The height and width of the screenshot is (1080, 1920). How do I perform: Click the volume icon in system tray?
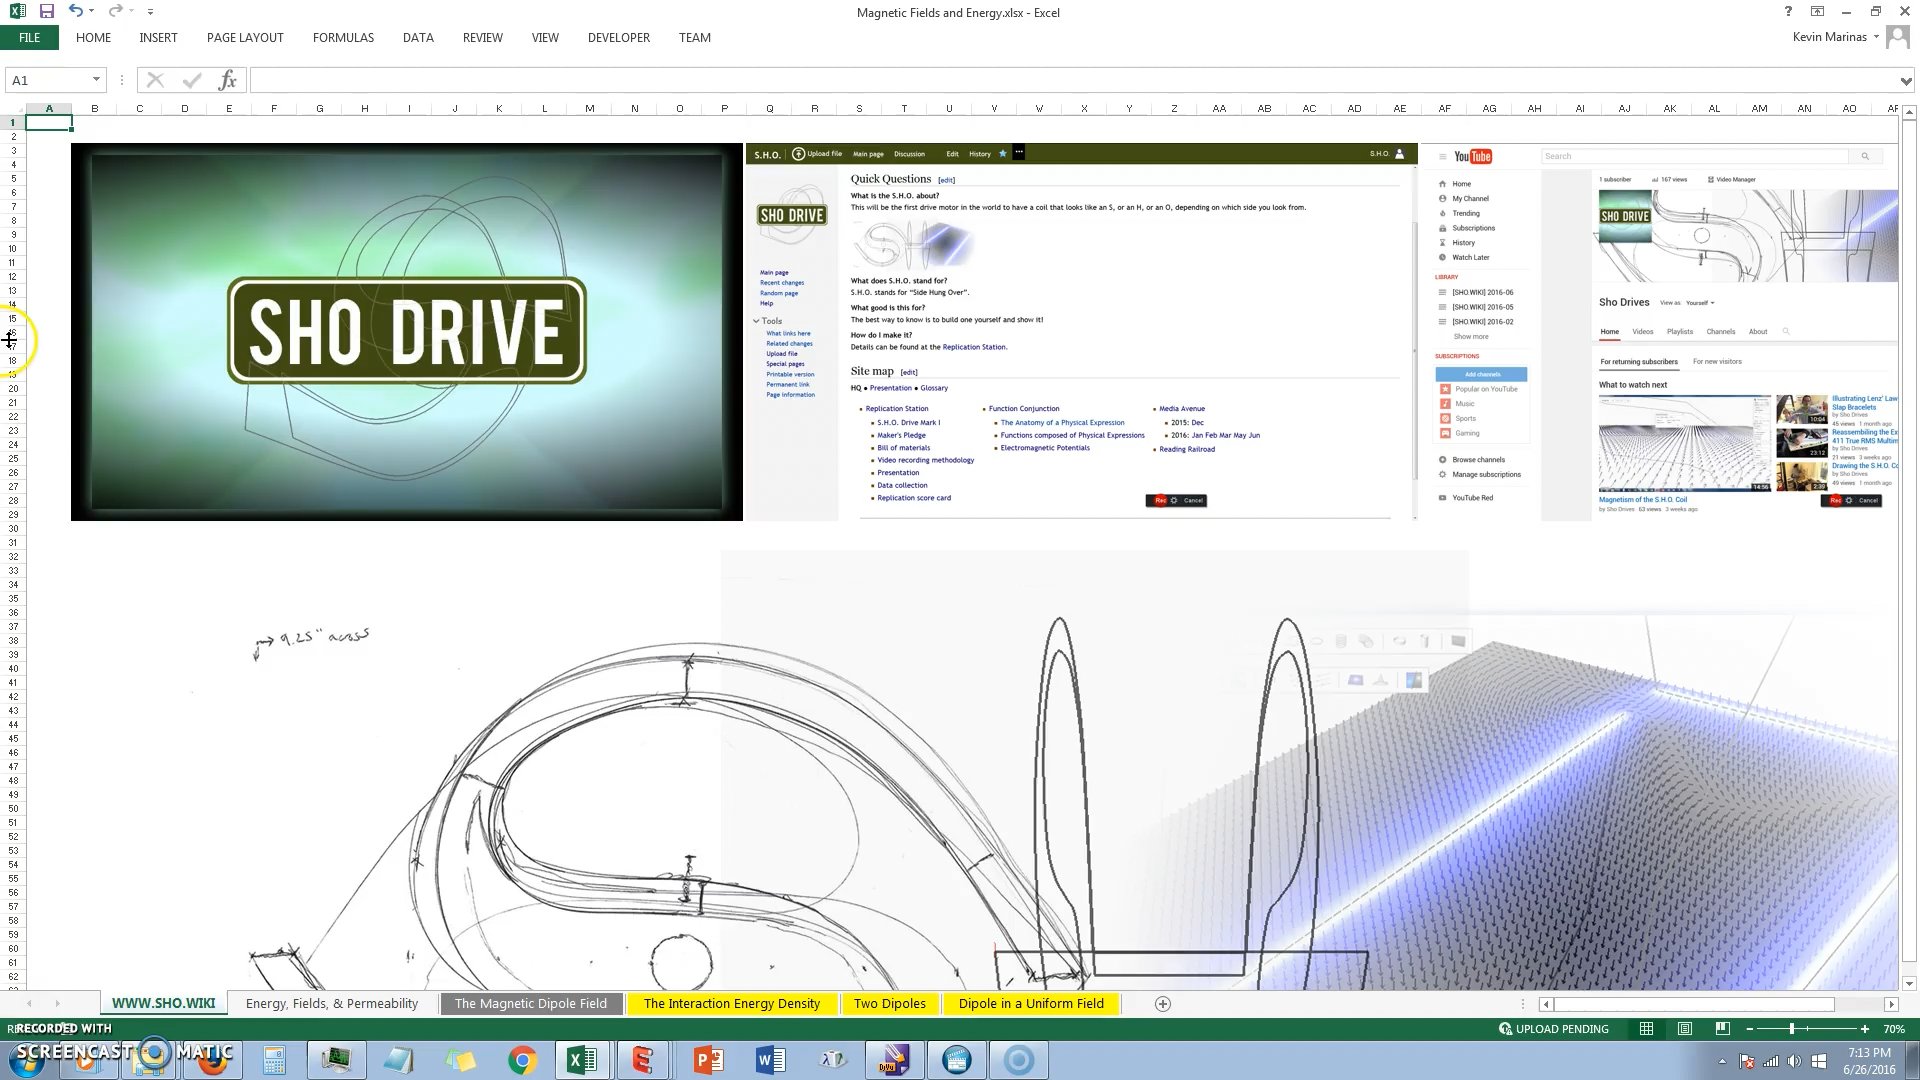point(1794,1061)
